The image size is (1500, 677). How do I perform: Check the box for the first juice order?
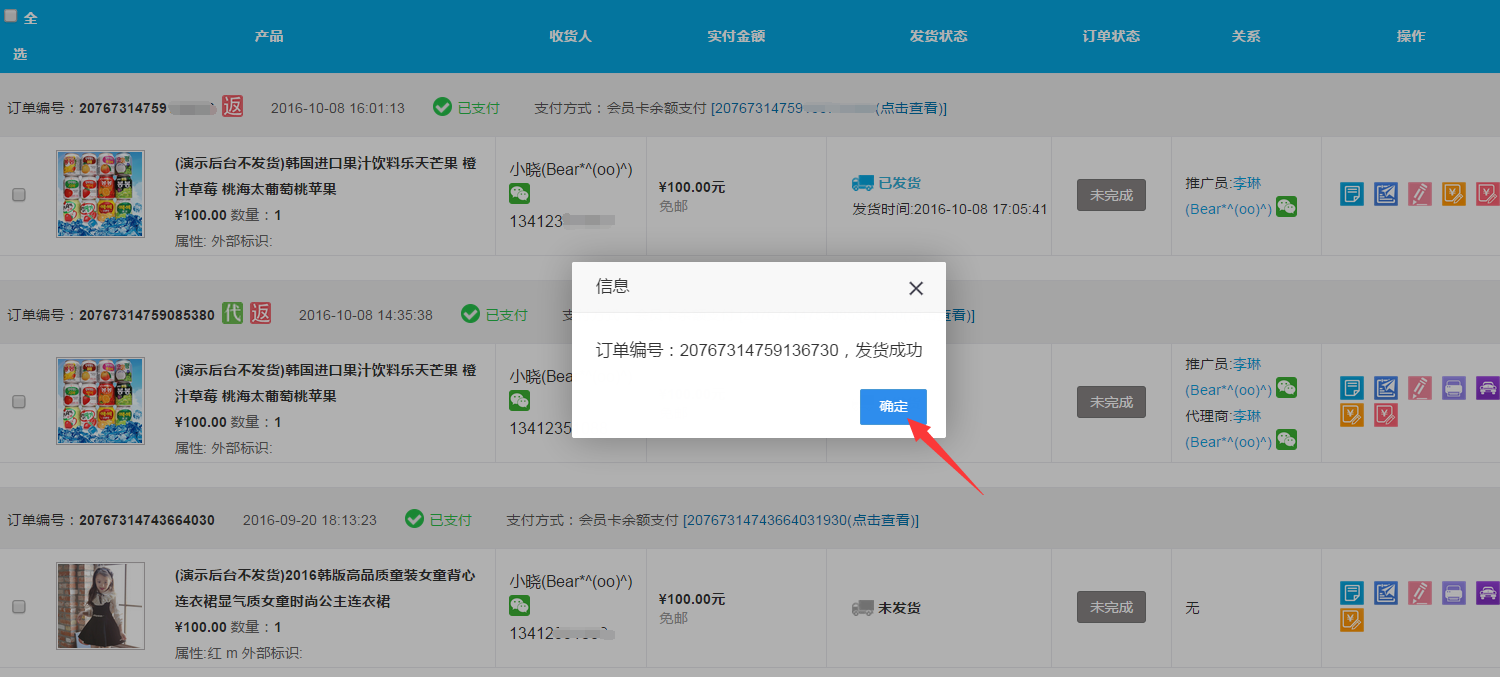(x=19, y=195)
